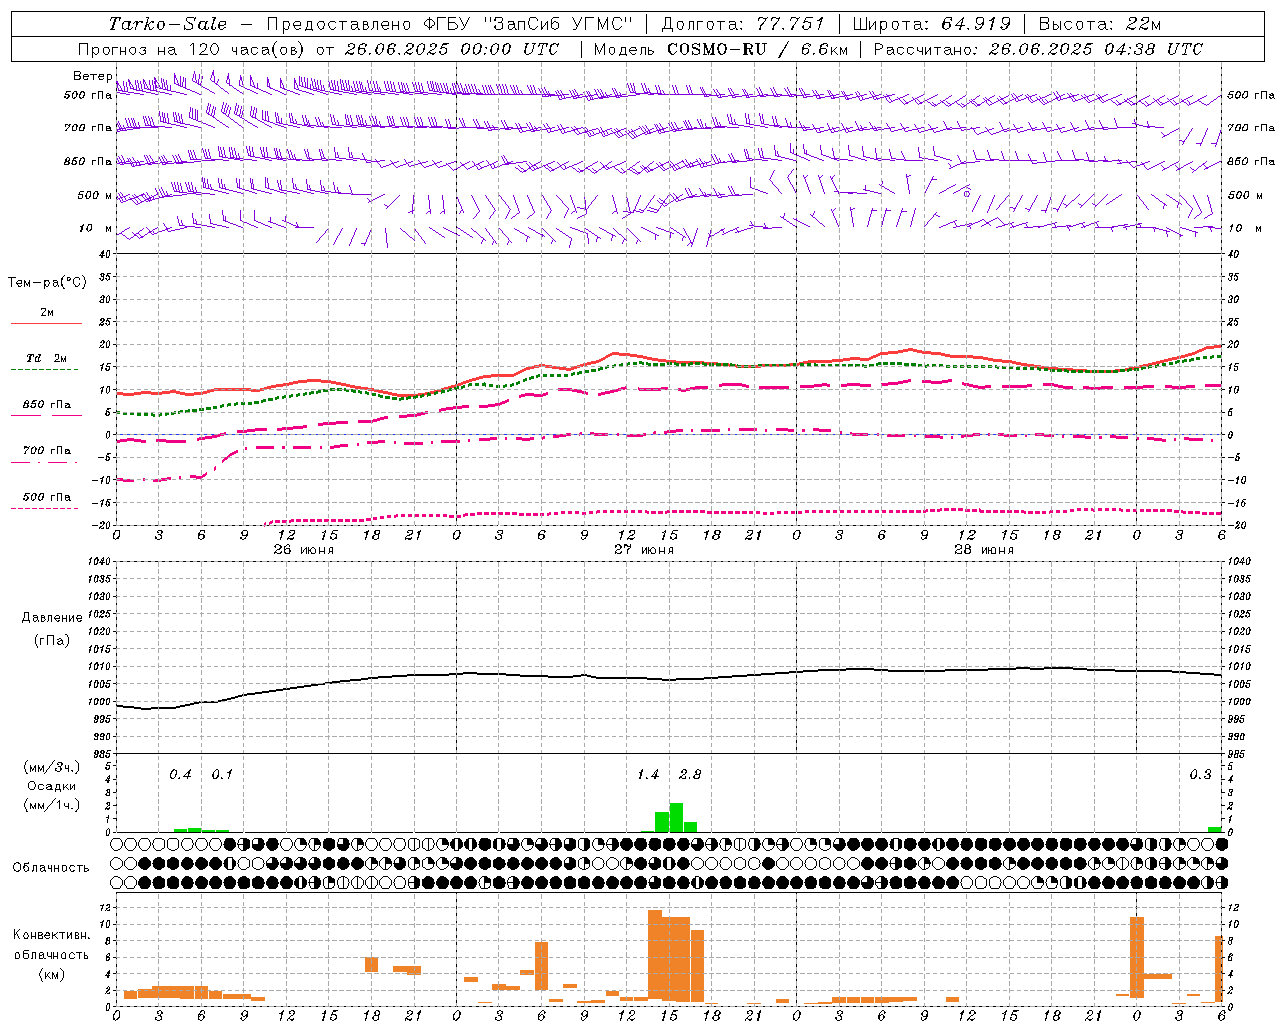Image resolution: width=1280 pixels, height=1024 pixels.
Task: Click the Давление pressure panel label
Action: [52, 618]
